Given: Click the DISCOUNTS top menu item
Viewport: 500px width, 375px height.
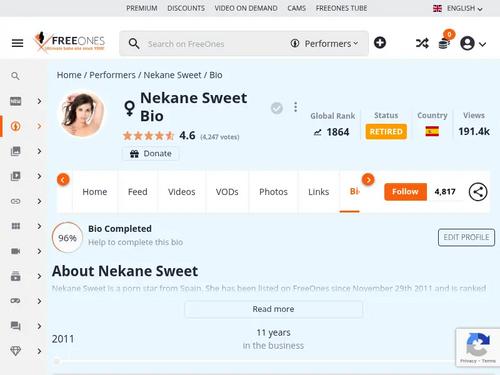Looking at the screenshot, I should point(186,8).
